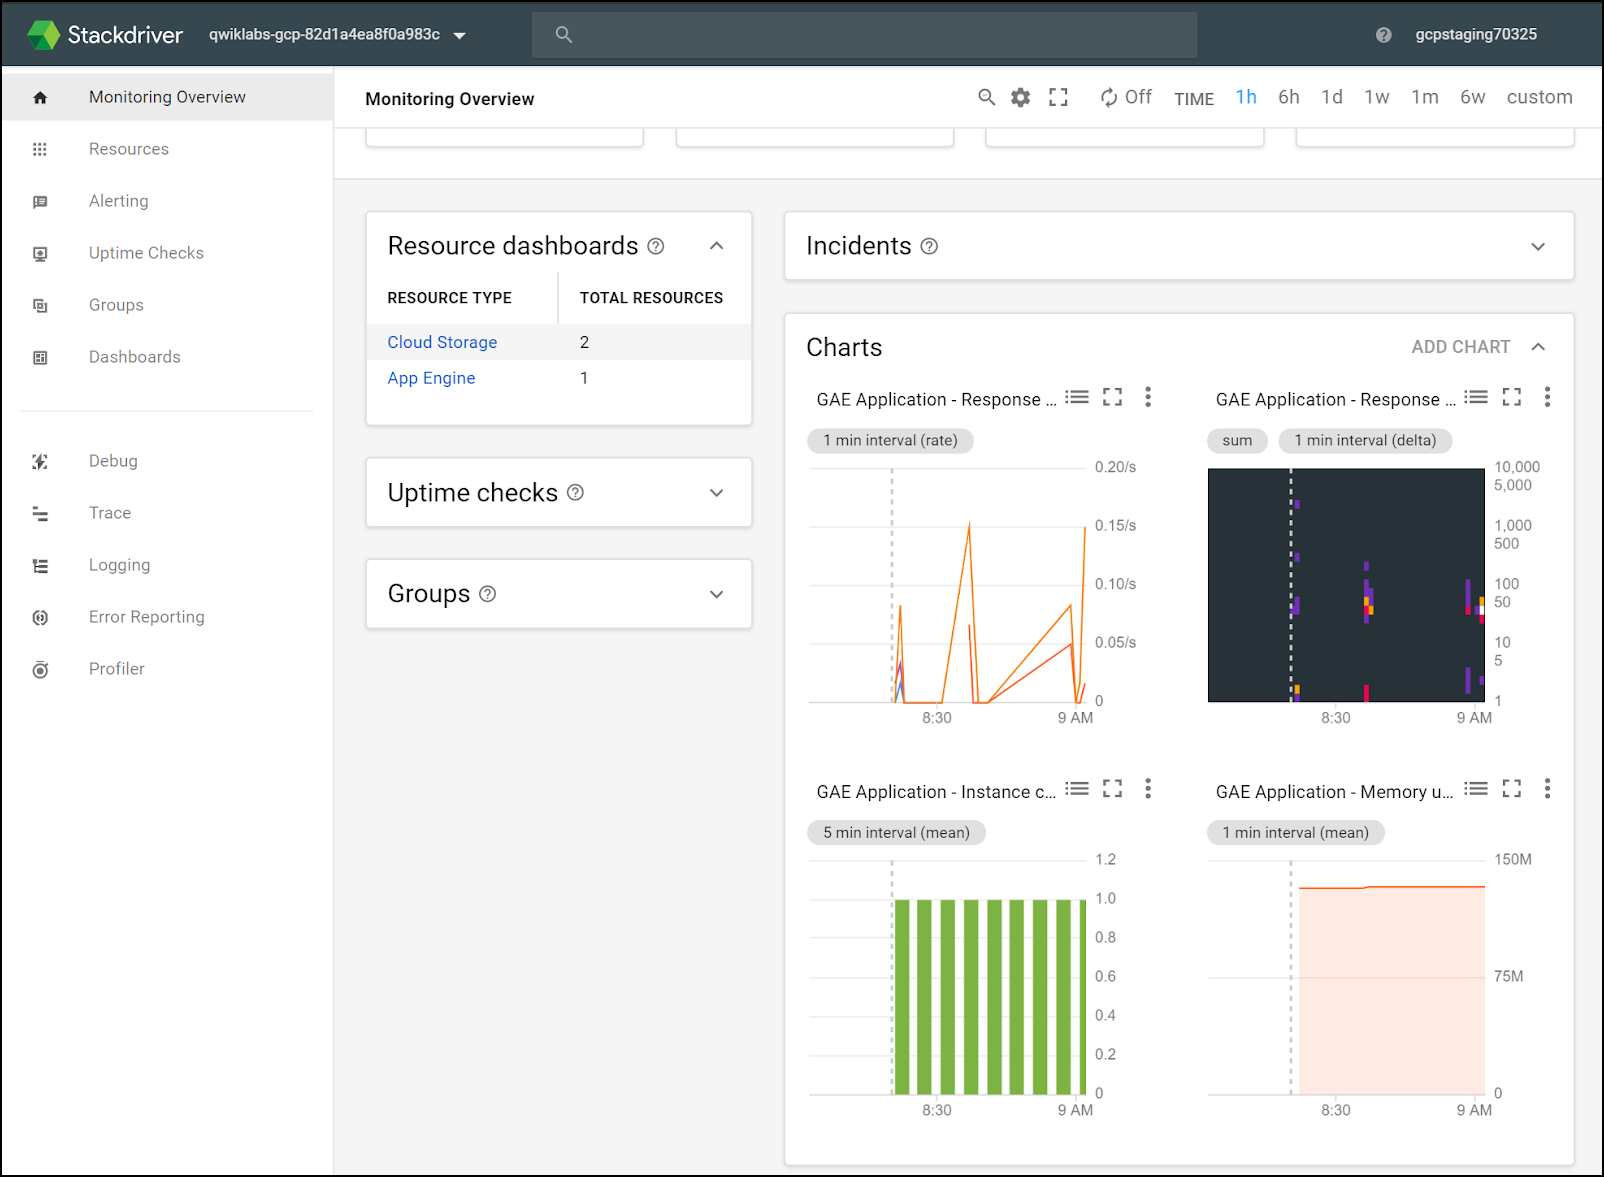Show legend for Response heatmap chart

coord(1476,397)
